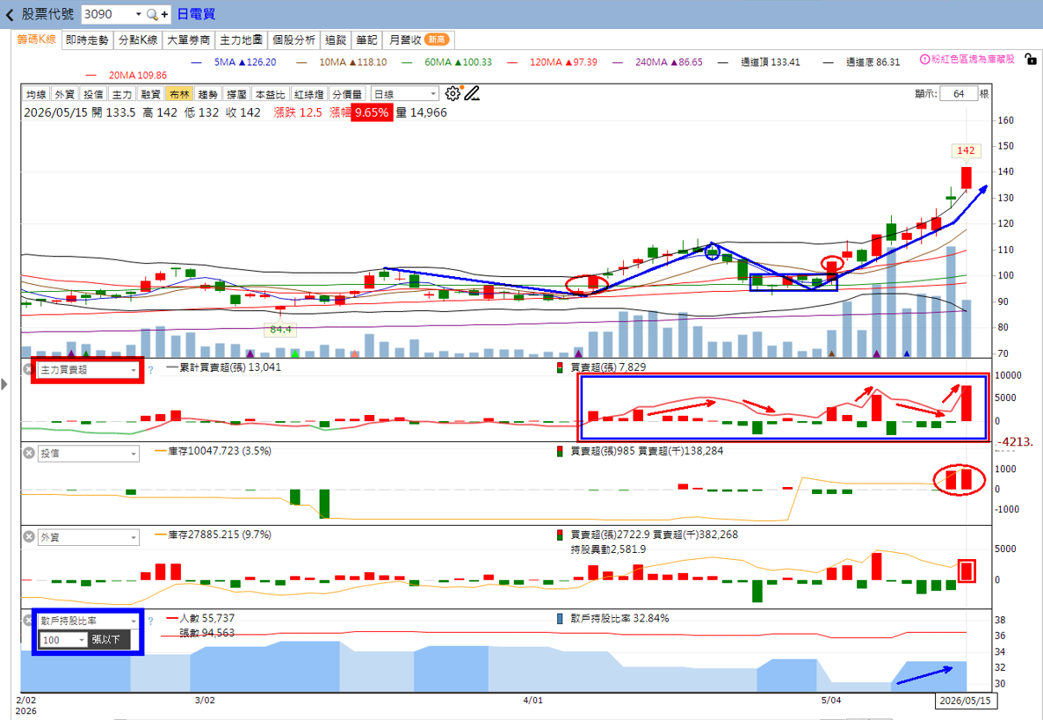Toggle 主力 overlay button
Image resolution: width=1043 pixels, height=720 pixels.
[x=122, y=94]
